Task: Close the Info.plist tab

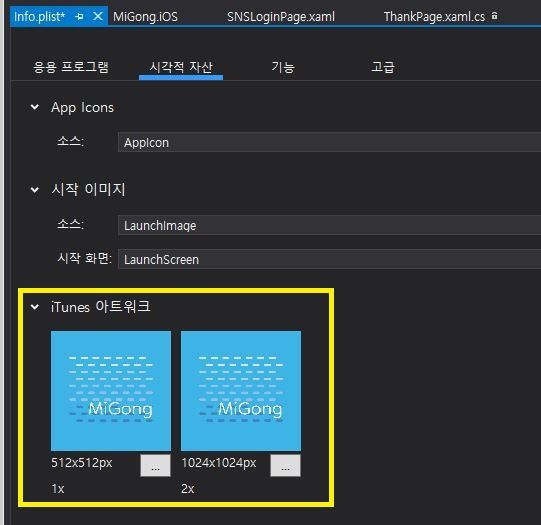Action: (x=98, y=16)
